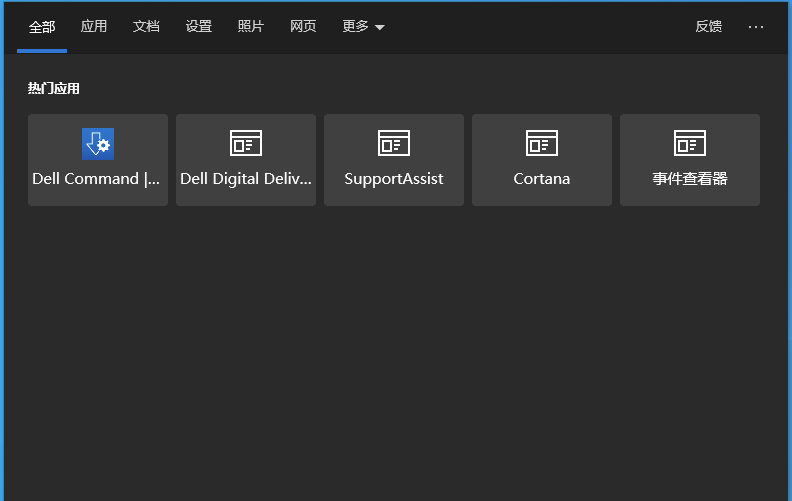Start the Cortana text label
This screenshot has width=792, height=501.
[x=542, y=179]
